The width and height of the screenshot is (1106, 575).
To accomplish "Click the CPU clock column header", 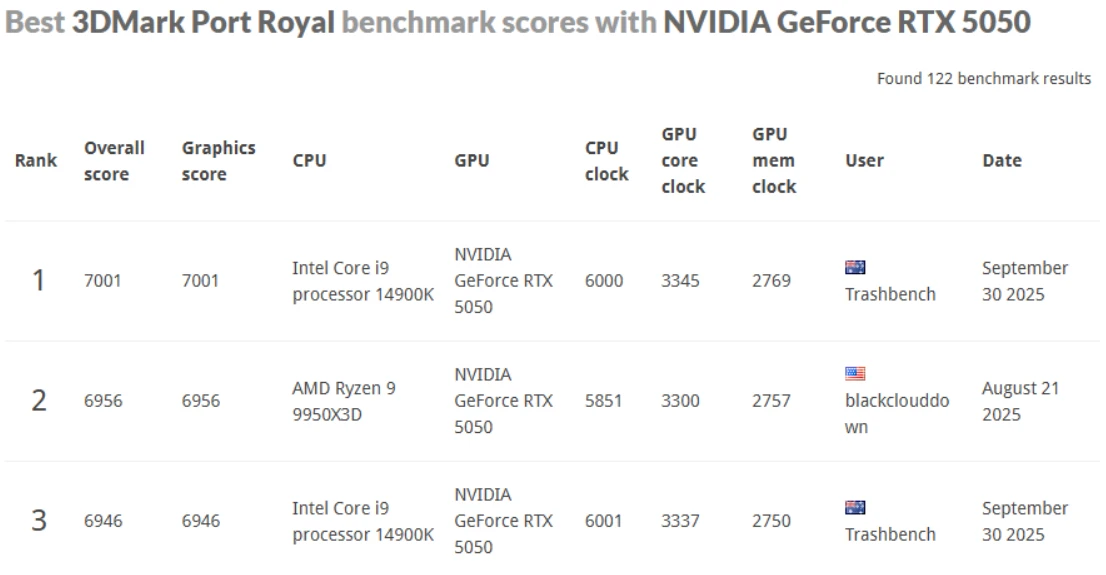I will 606,160.
